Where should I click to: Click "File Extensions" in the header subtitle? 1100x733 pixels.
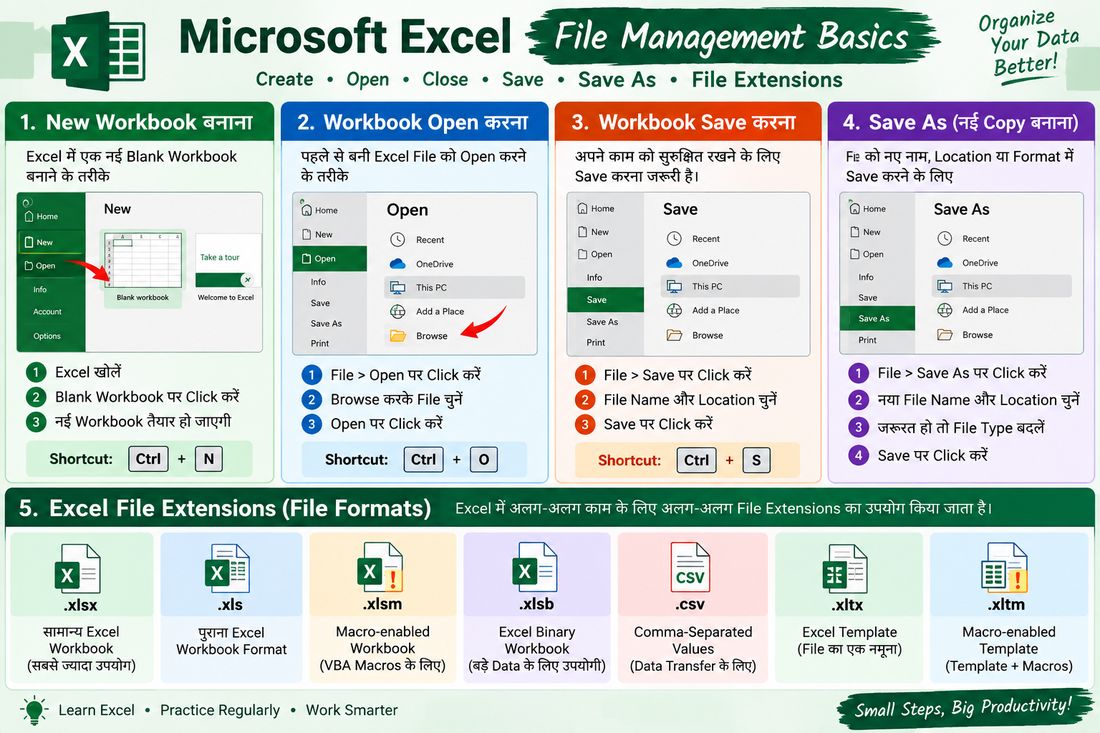tap(767, 79)
